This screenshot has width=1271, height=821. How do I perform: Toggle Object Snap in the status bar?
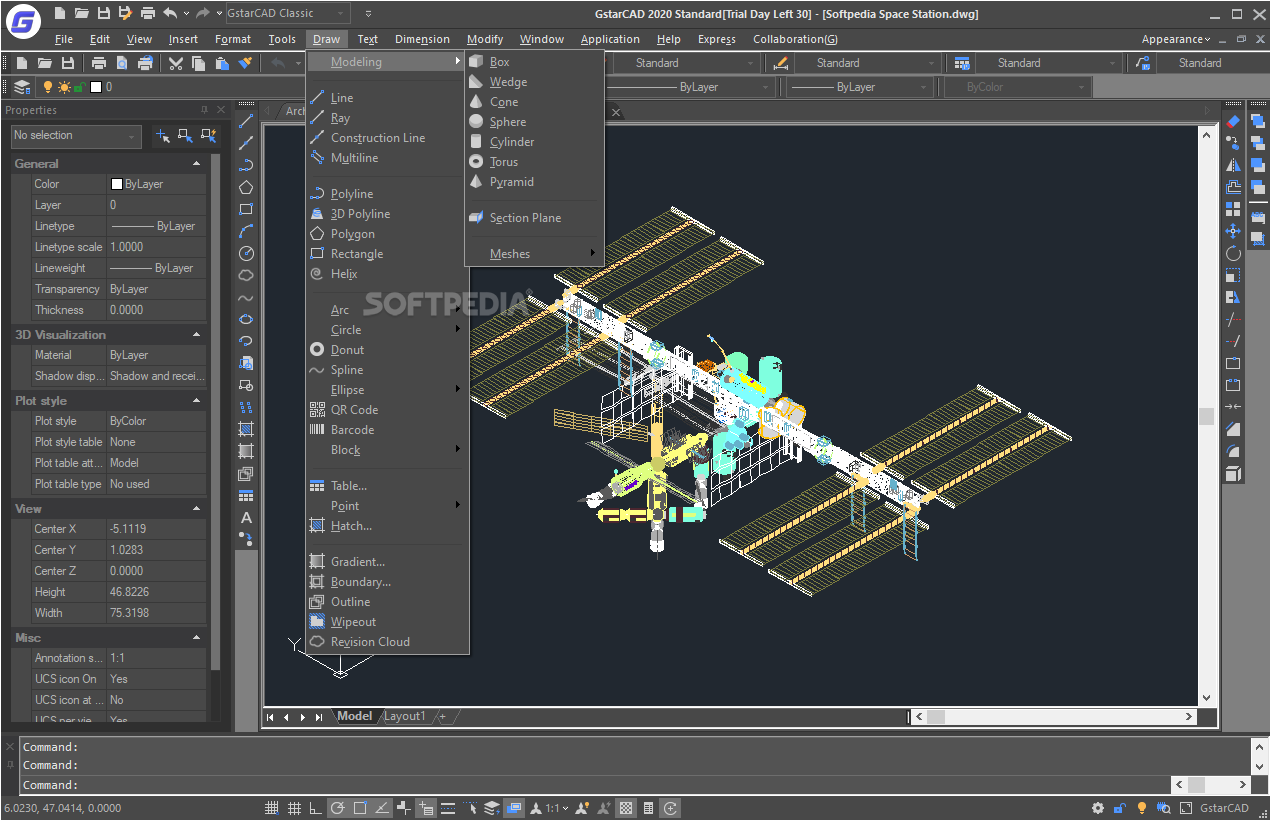[360, 808]
